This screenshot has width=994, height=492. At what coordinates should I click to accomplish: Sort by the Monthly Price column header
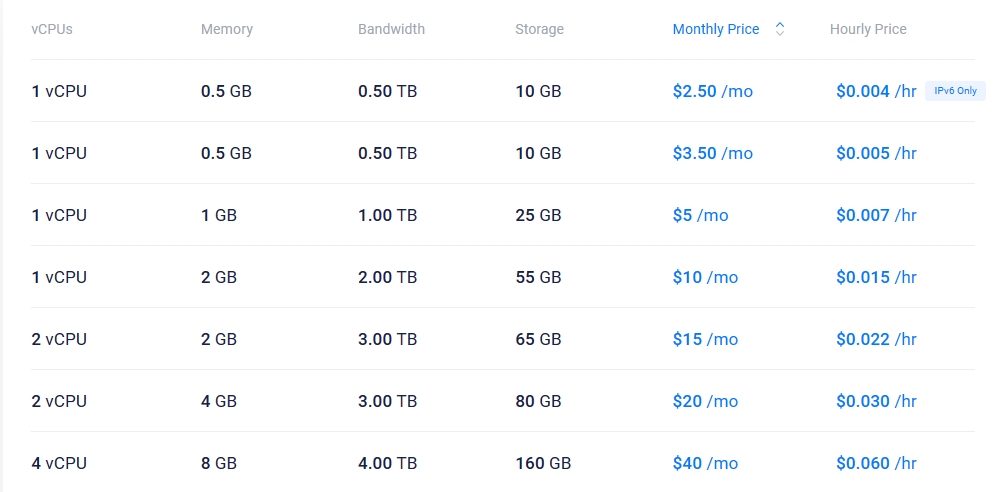tap(715, 29)
